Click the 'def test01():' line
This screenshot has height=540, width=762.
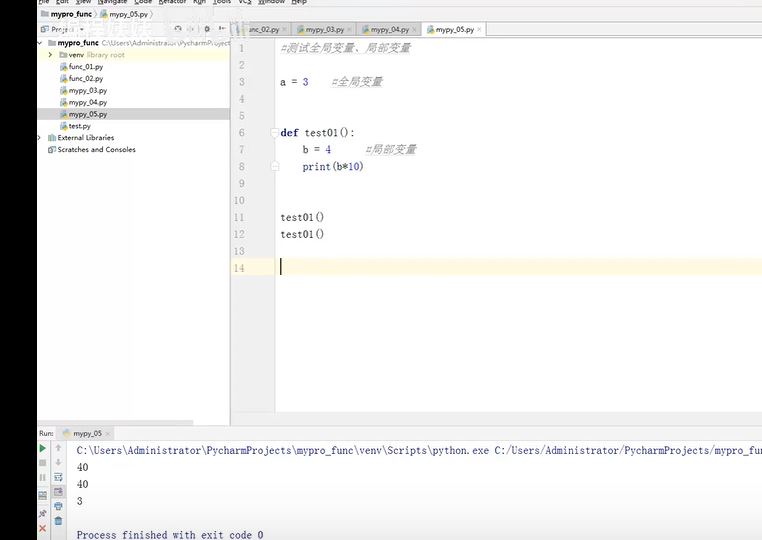[318, 133]
